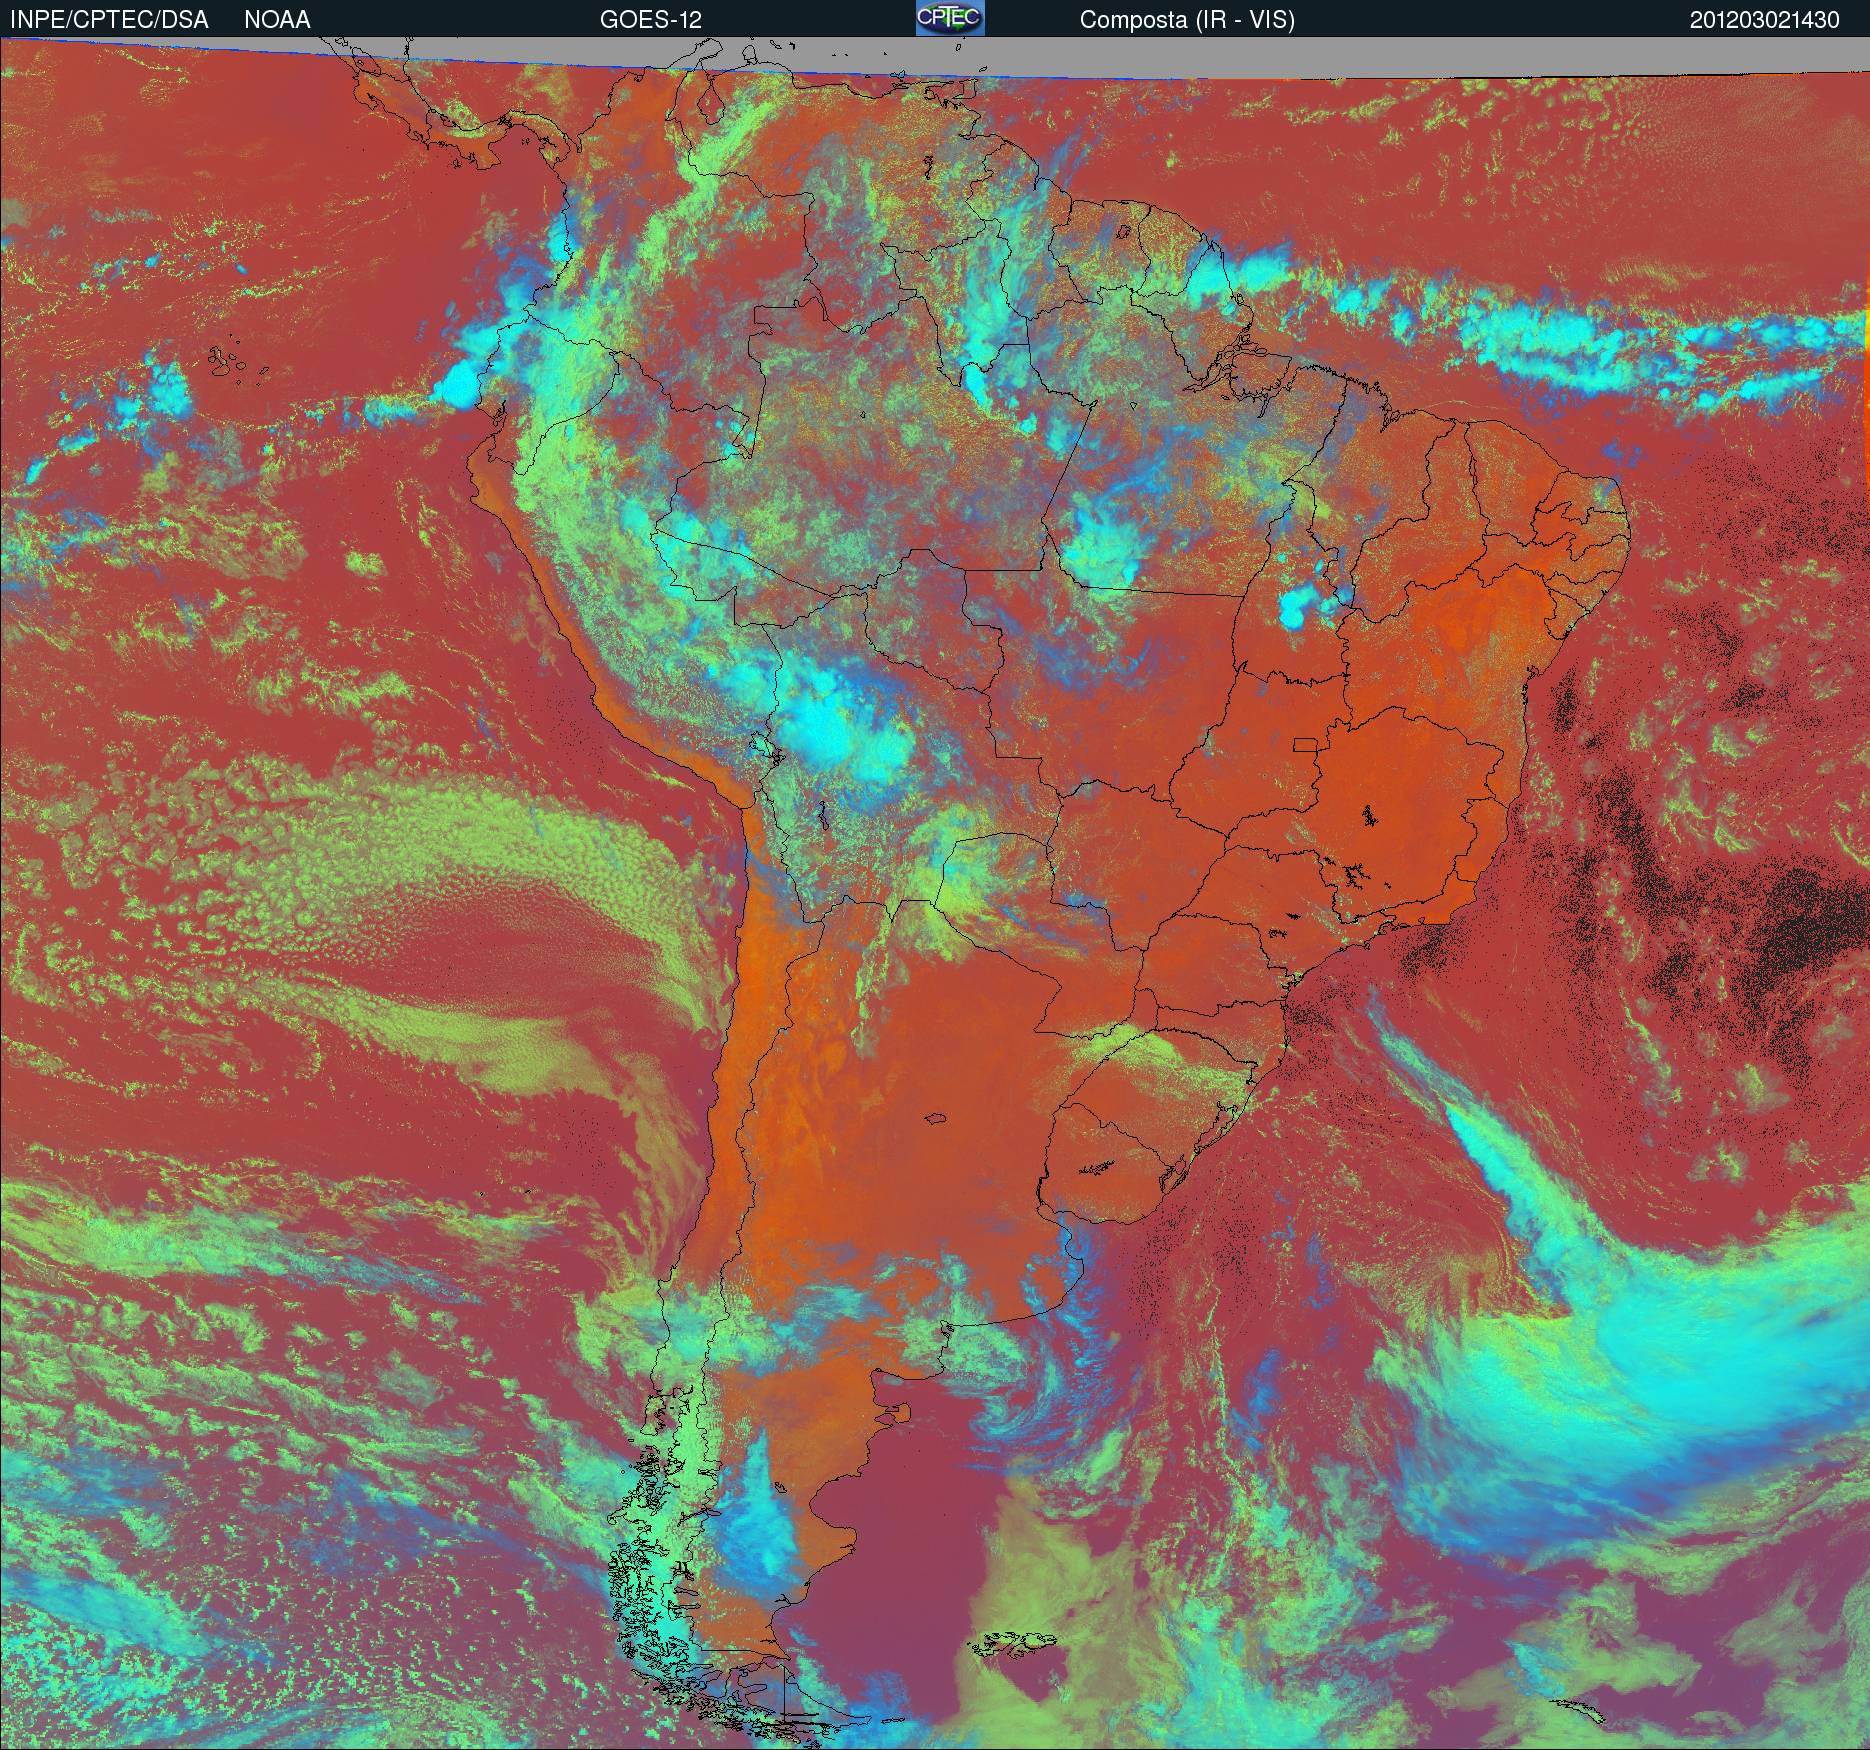1870x1750 pixels.
Task: Click the INPE/CPTEC/DSA header text
Action: tap(109, 20)
